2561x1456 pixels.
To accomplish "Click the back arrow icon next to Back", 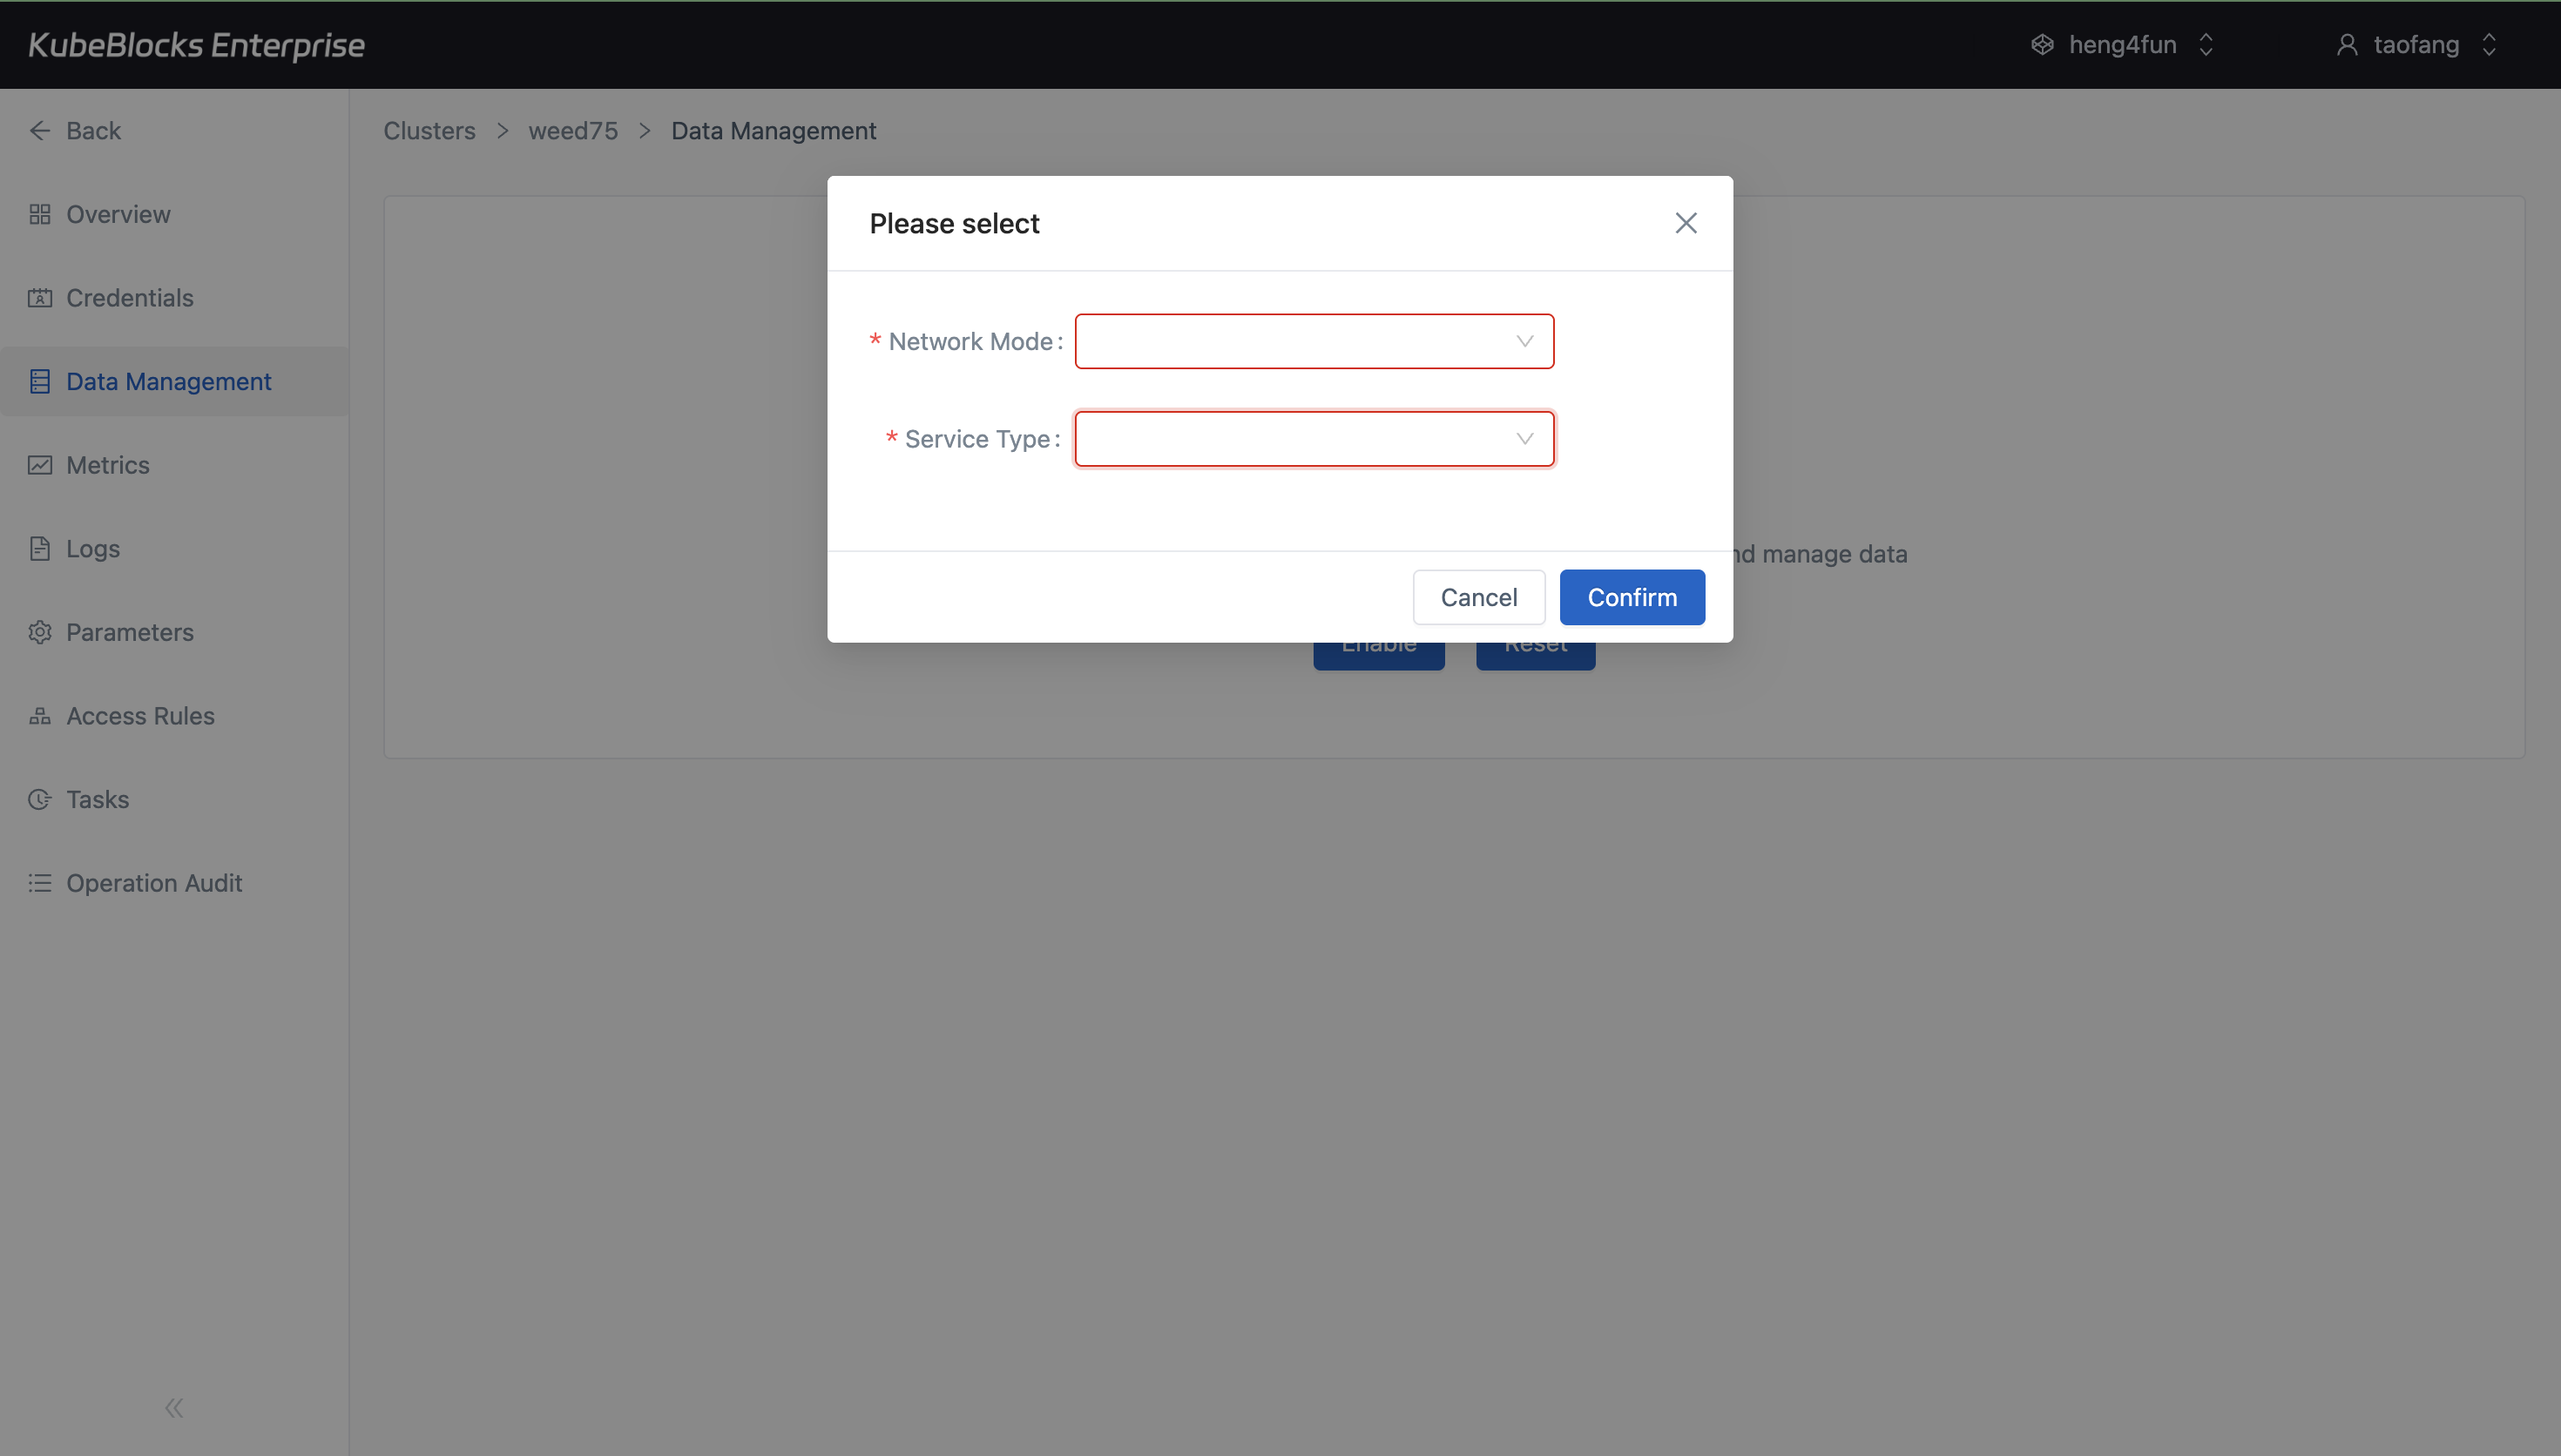I will [x=39, y=130].
